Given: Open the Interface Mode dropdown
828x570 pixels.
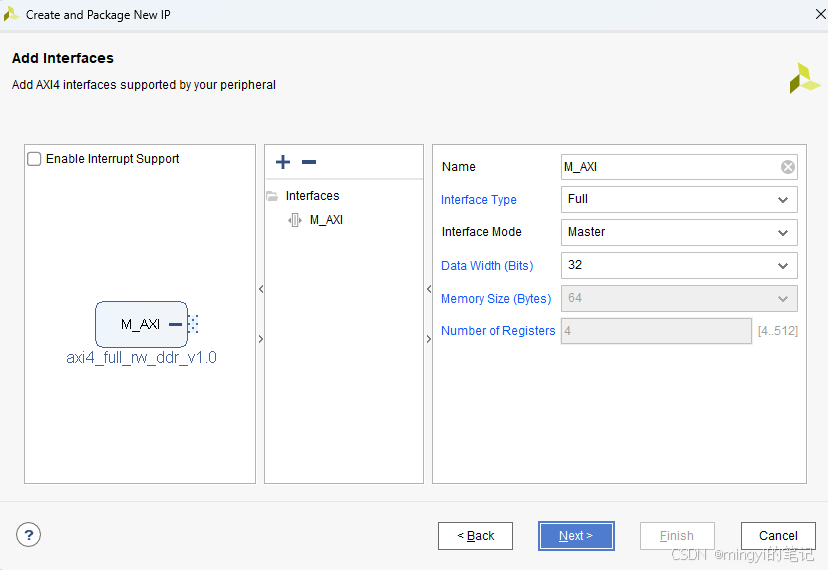Looking at the screenshot, I should tap(679, 232).
